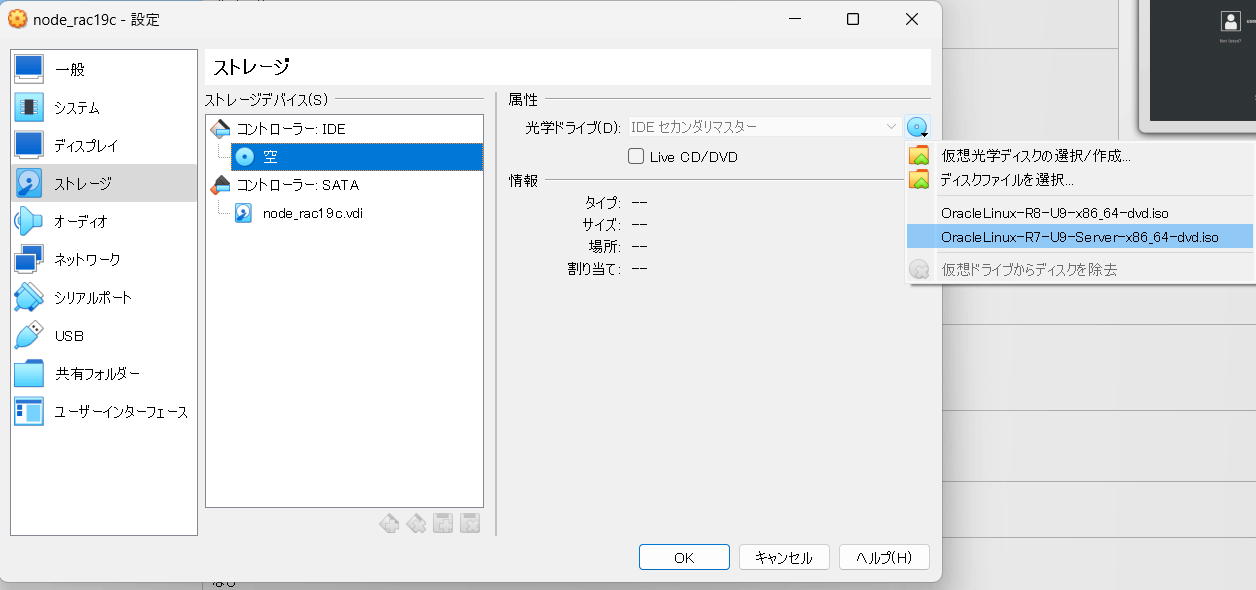Viewport: 1256px width, 590px height.
Task: Click the node_rac19c.vdi hard disk icon
Action: point(244,213)
